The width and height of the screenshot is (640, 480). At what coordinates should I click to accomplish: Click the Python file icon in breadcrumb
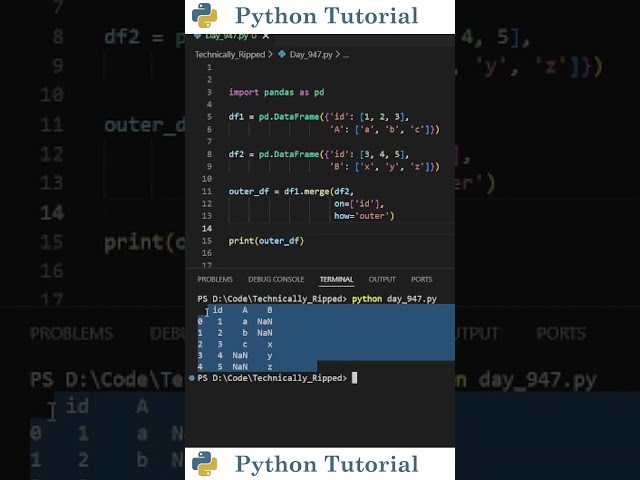(x=282, y=54)
